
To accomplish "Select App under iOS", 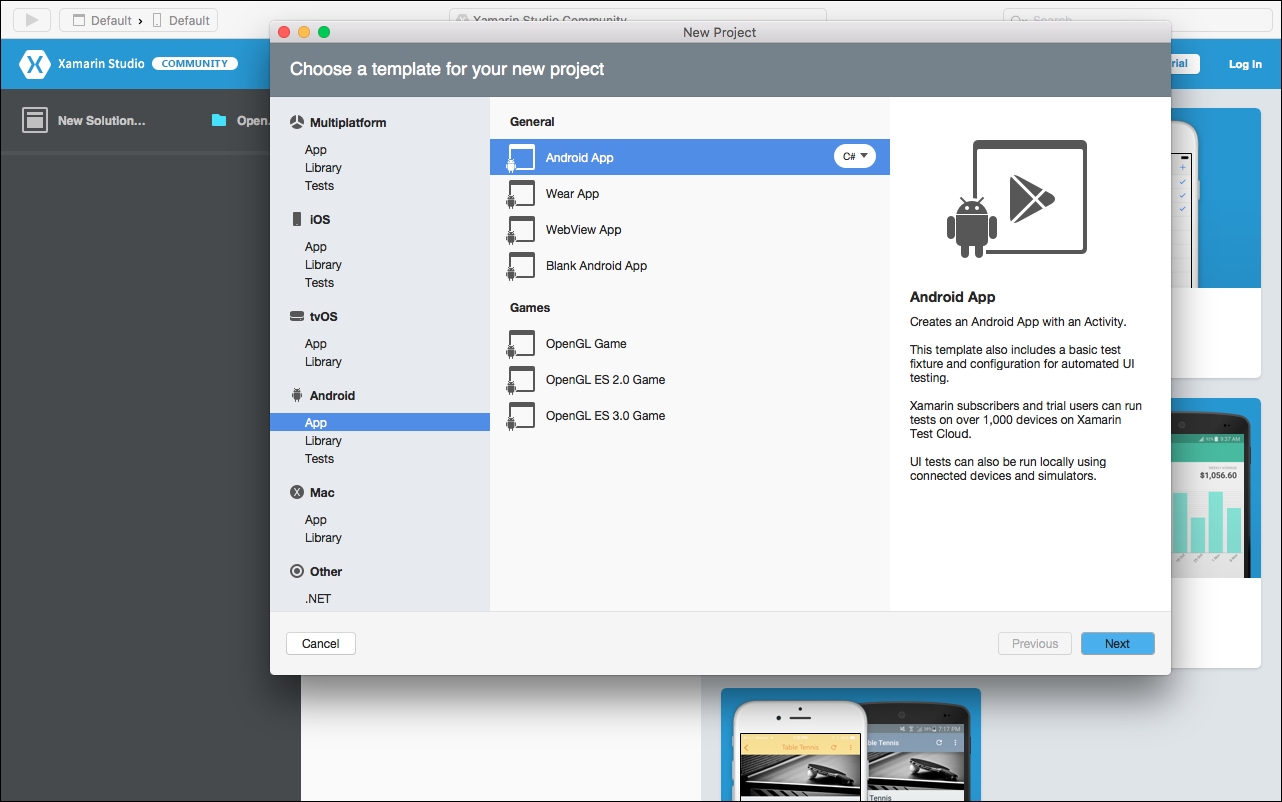I will coord(316,247).
